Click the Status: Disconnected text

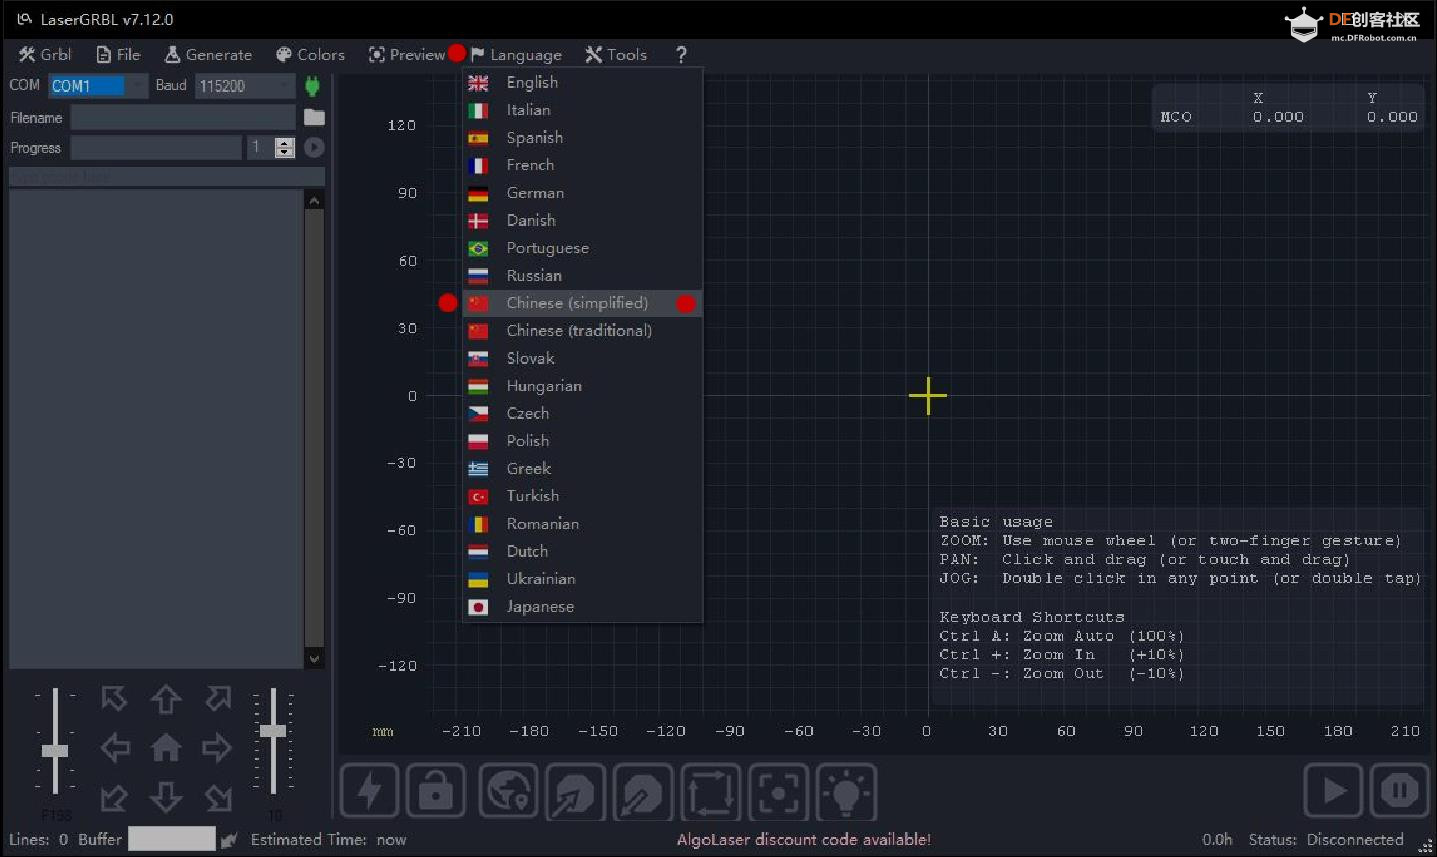(x=1326, y=840)
